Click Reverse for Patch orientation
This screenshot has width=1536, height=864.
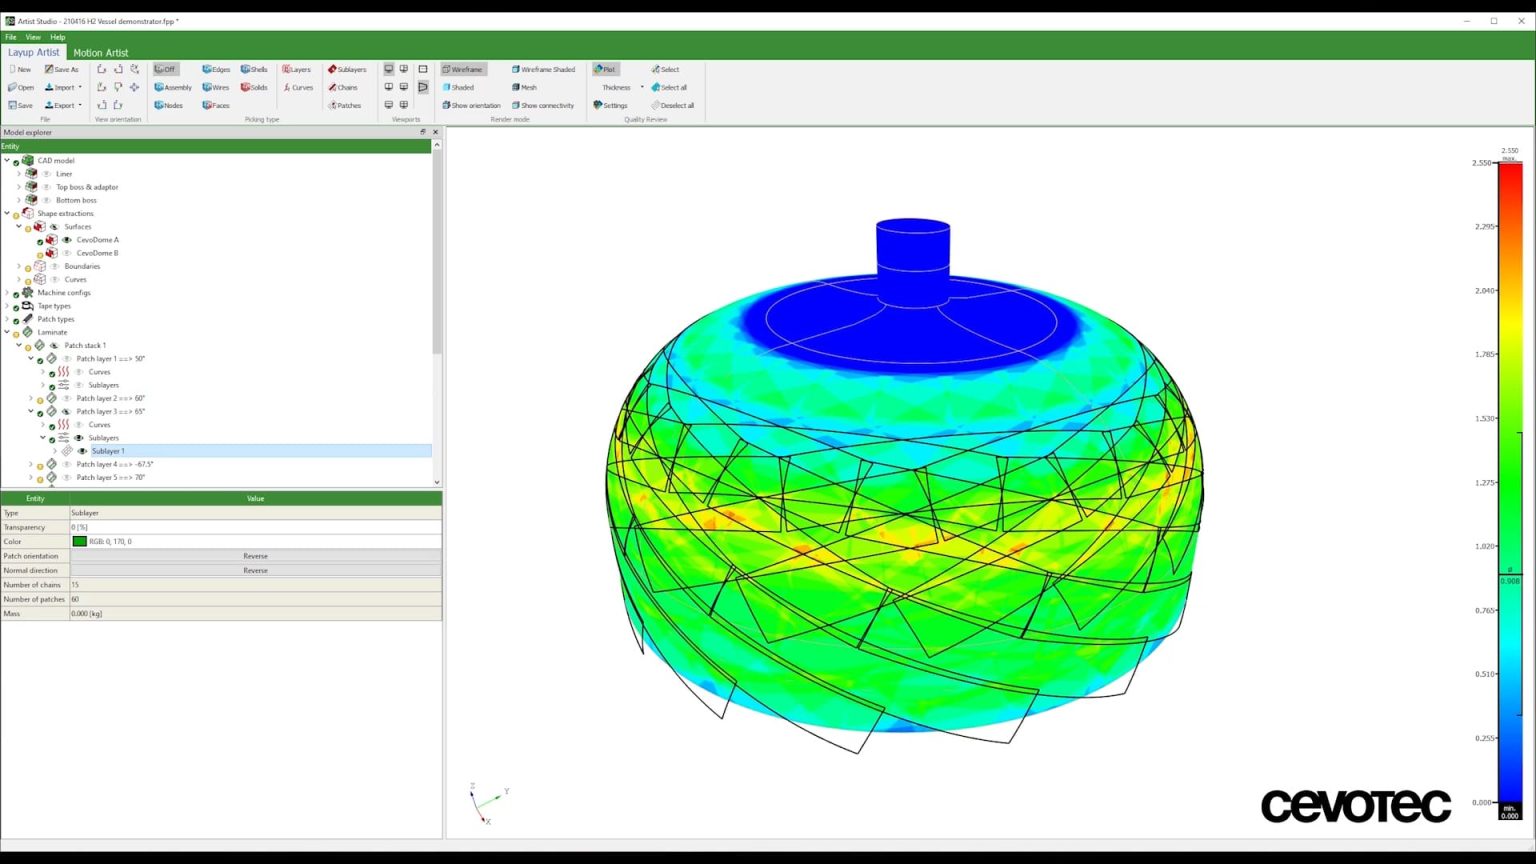click(x=255, y=556)
